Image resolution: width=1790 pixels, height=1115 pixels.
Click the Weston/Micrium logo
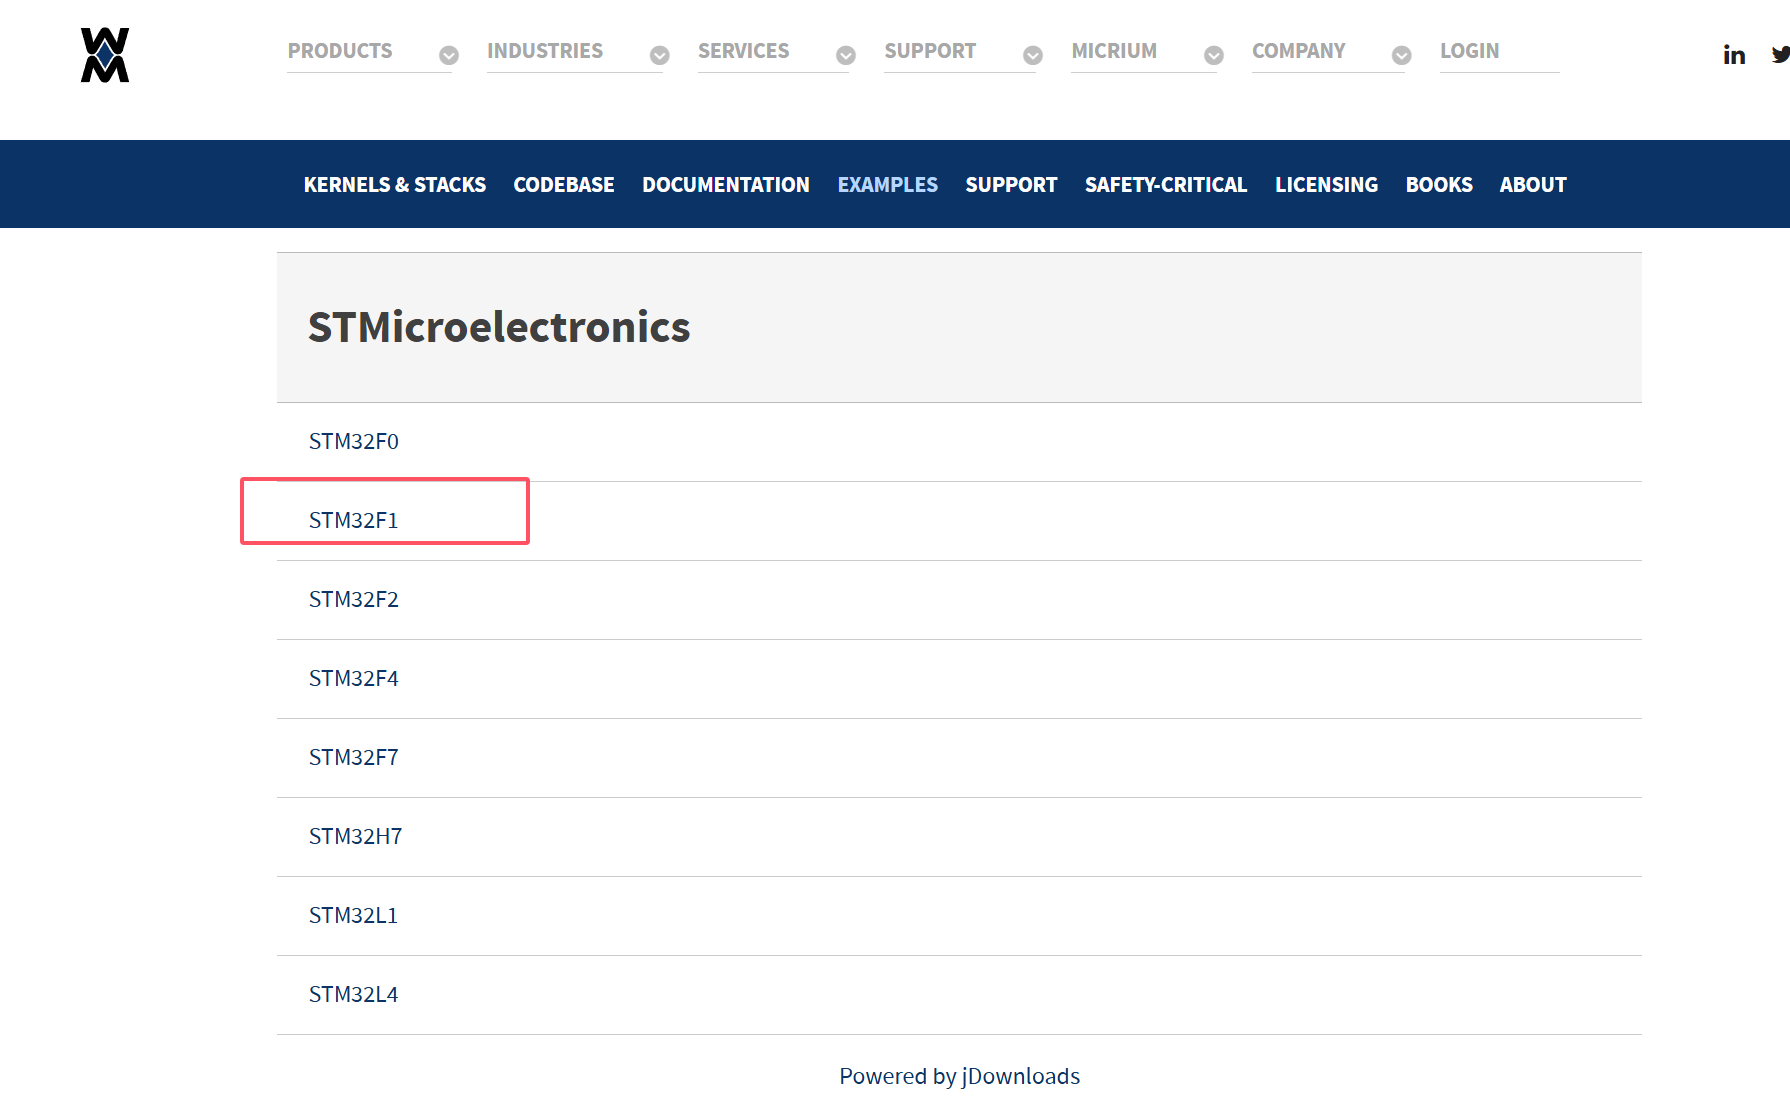105,55
